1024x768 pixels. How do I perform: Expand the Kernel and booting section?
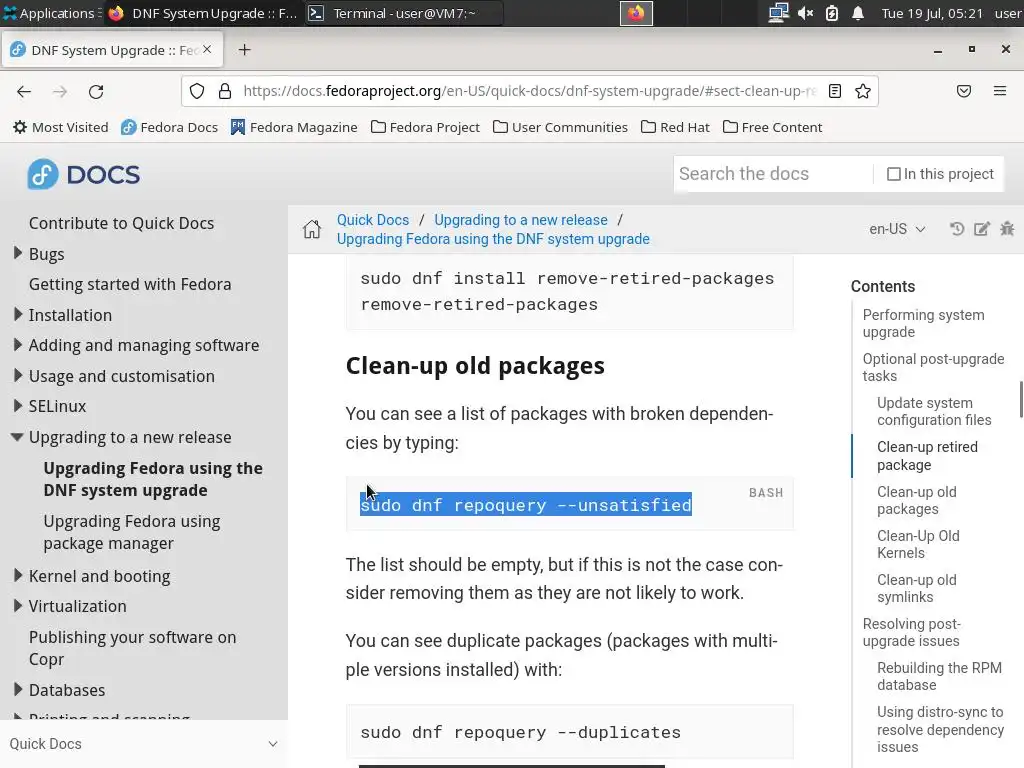click(18, 575)
